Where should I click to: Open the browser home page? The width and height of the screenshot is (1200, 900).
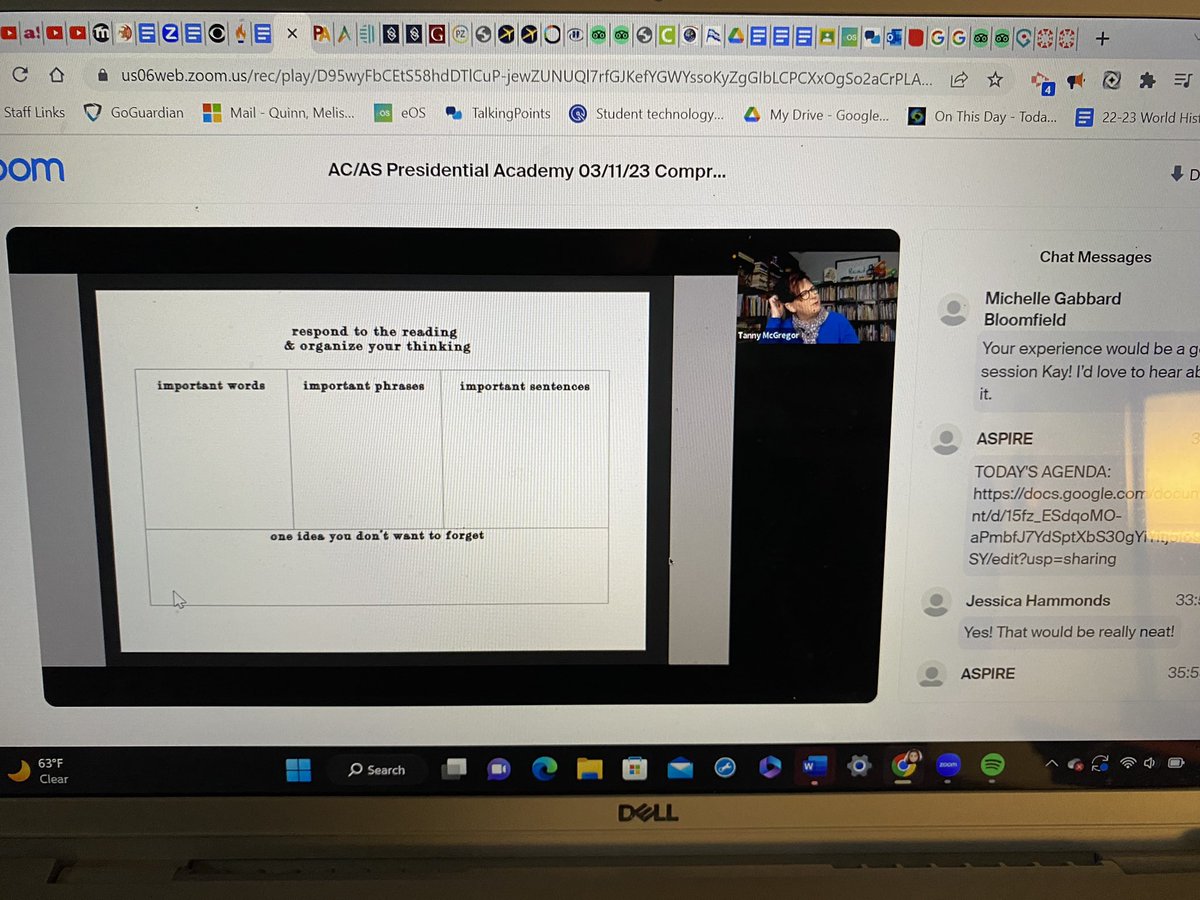56,76
